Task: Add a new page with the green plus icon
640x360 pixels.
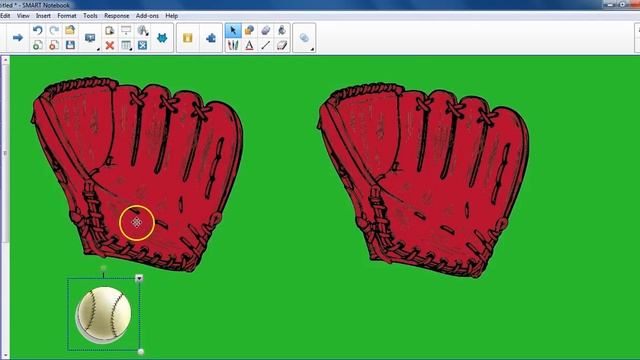Action: [38, 45]
